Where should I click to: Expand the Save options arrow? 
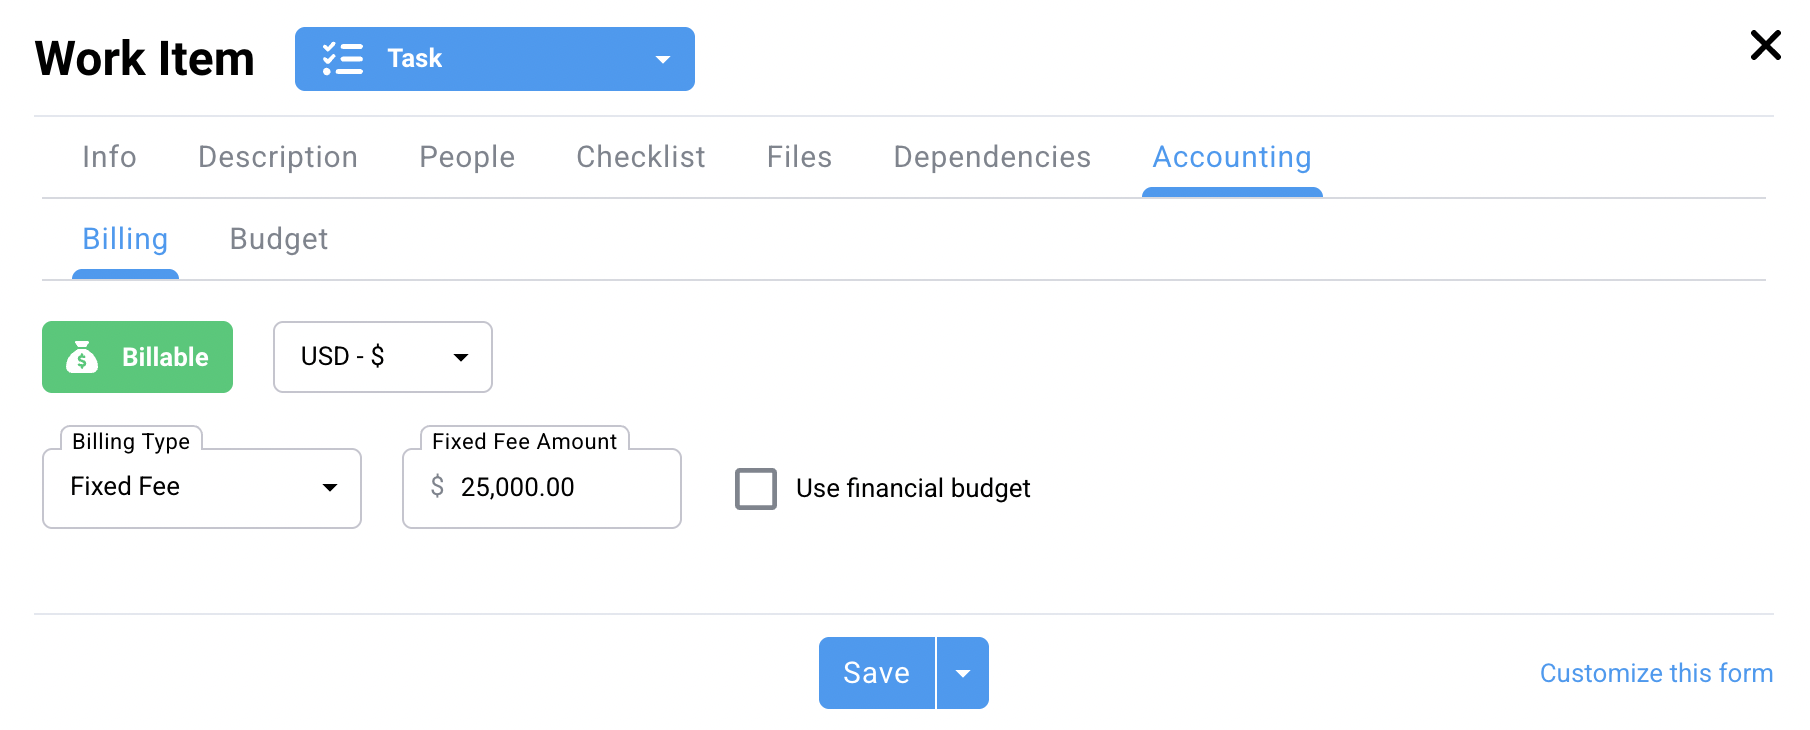(962, 673)
